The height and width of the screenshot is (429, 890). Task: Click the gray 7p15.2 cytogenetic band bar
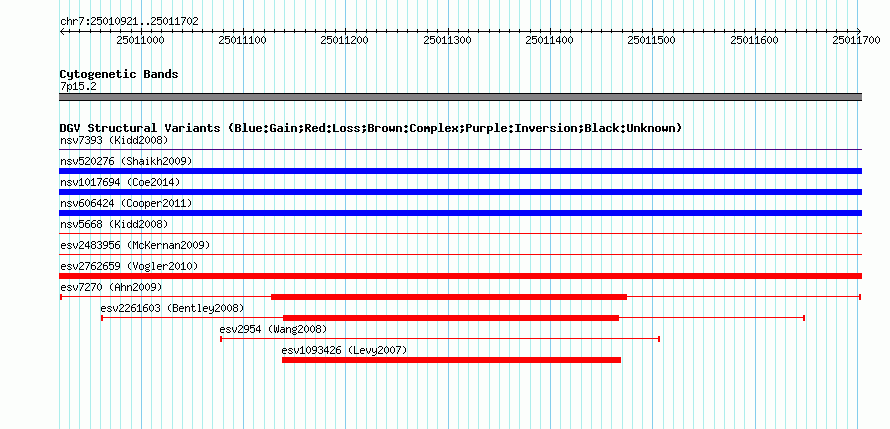click(x=461, y=97)
